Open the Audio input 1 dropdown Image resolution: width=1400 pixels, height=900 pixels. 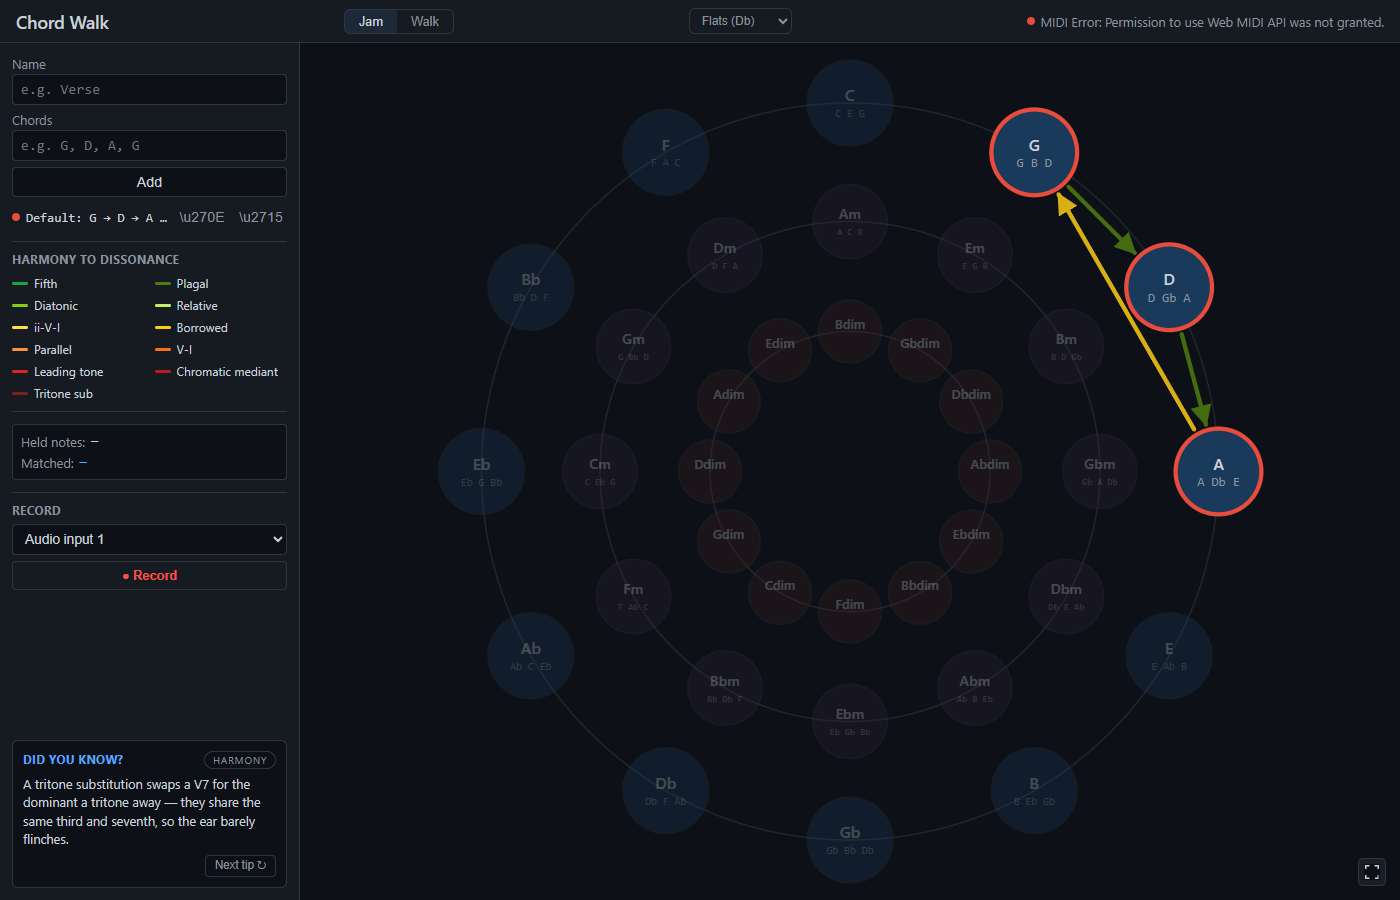[149, 539]
